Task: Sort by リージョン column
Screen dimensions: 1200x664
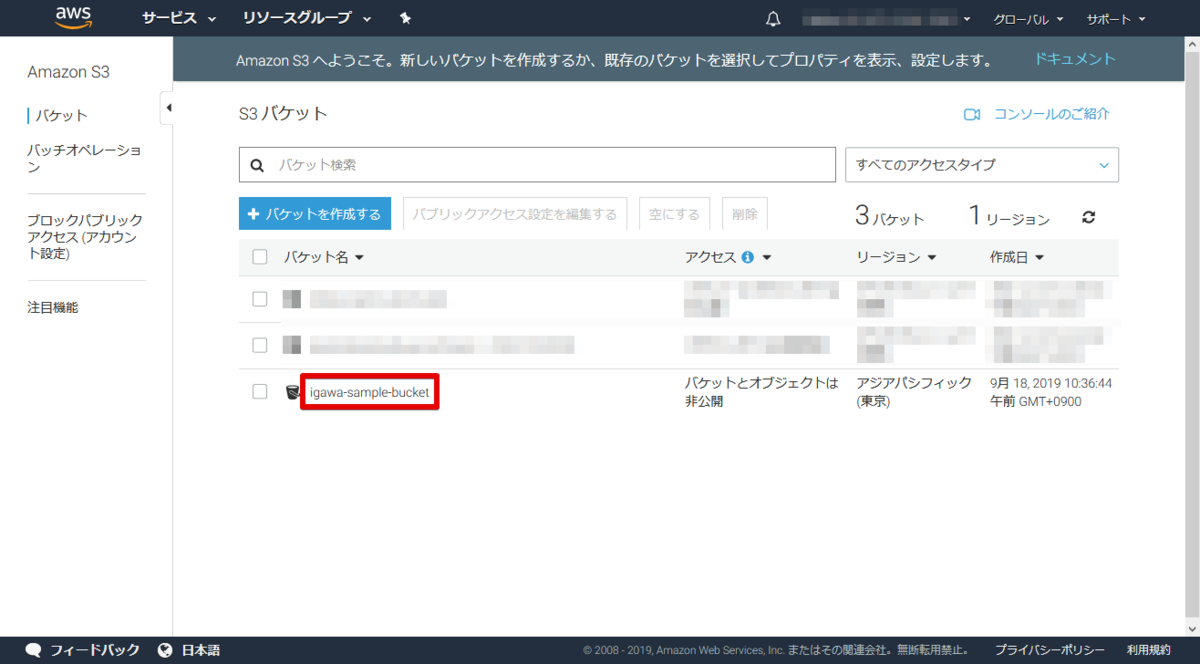Action: click(896, 257)
